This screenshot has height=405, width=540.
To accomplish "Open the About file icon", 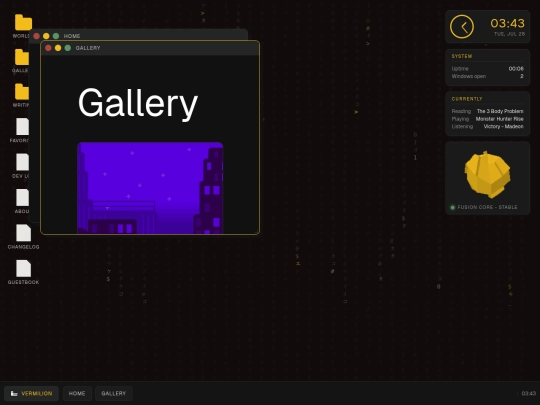I will [x=22, y=197].
